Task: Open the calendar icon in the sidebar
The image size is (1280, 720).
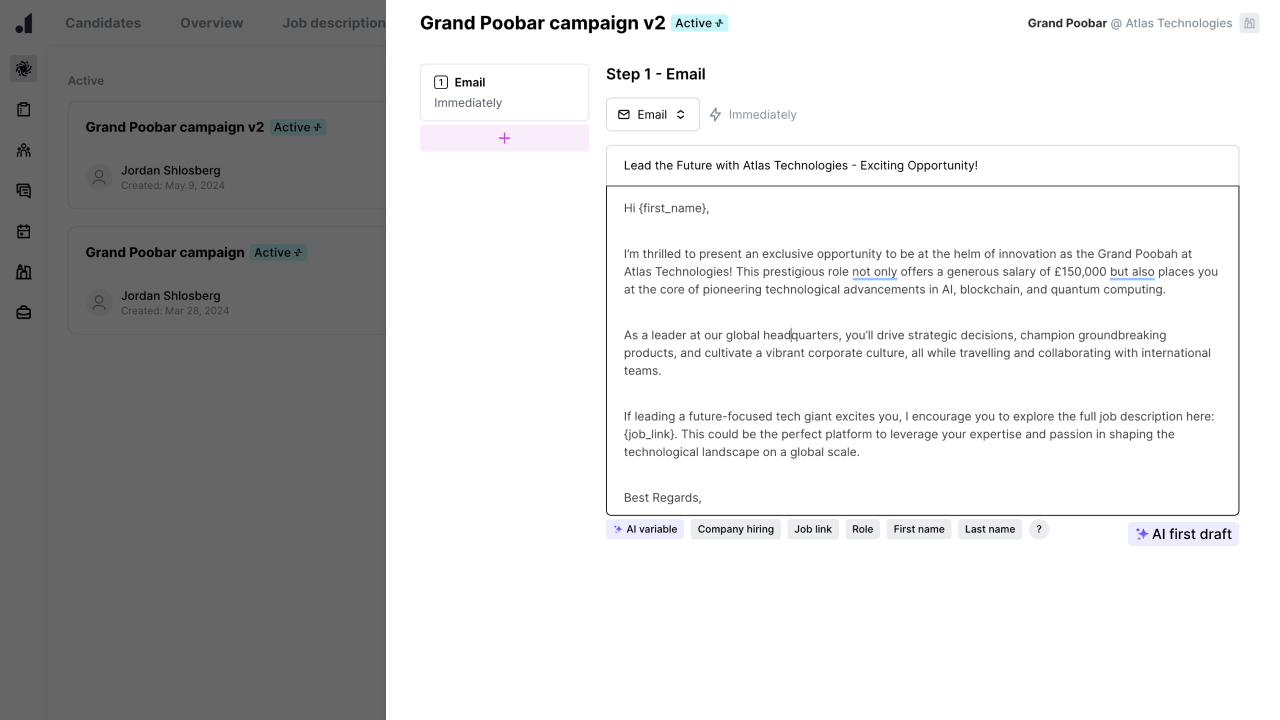Action: [x=22, y=231]
